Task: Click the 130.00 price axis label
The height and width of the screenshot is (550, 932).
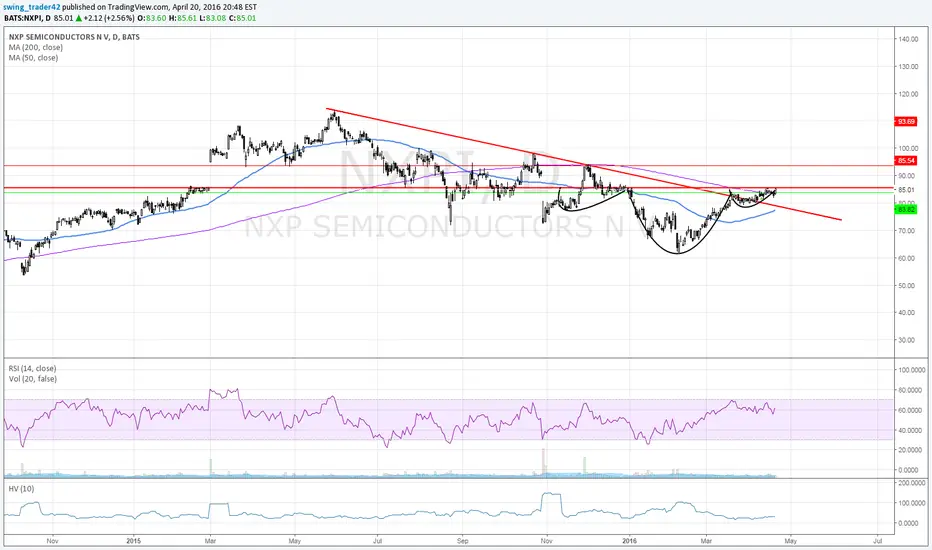Action: point(908,67)
